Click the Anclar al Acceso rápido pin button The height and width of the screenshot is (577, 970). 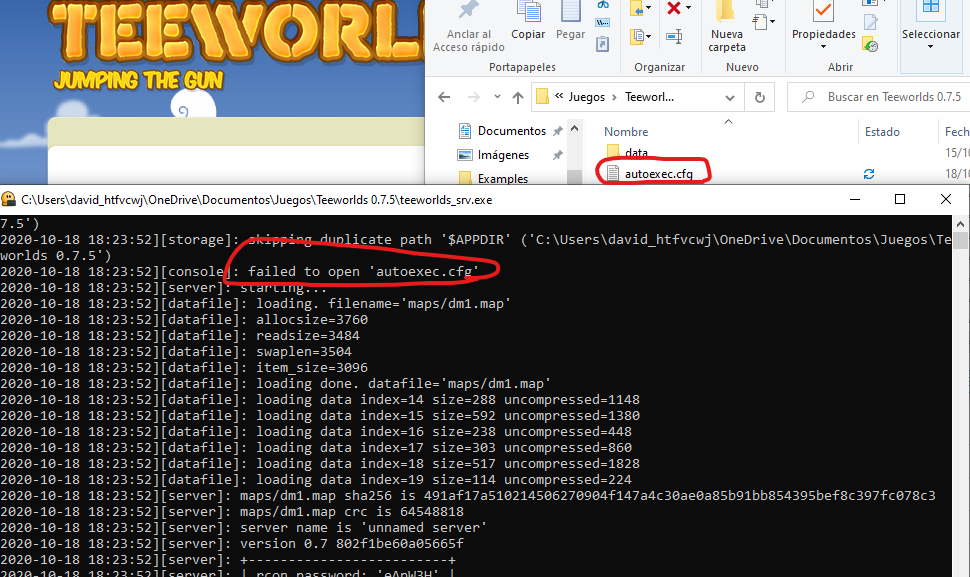468,27
